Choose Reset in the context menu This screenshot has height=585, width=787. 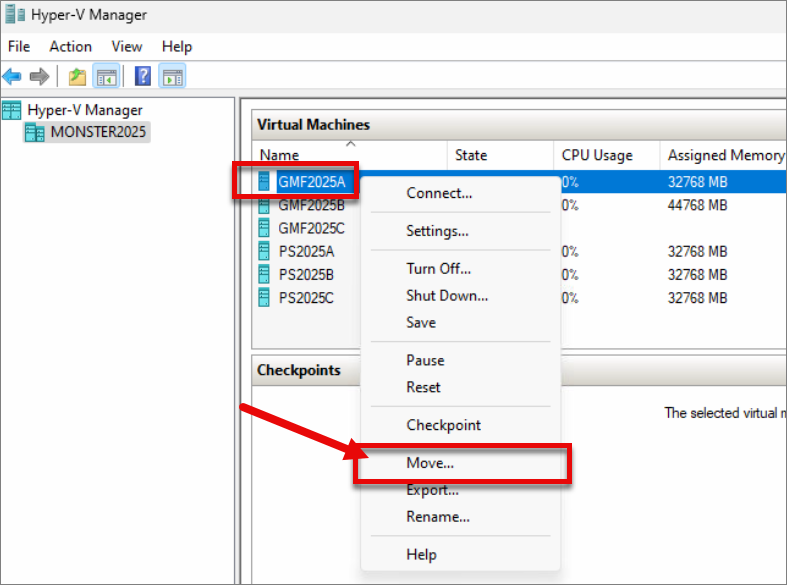point(460,387)
